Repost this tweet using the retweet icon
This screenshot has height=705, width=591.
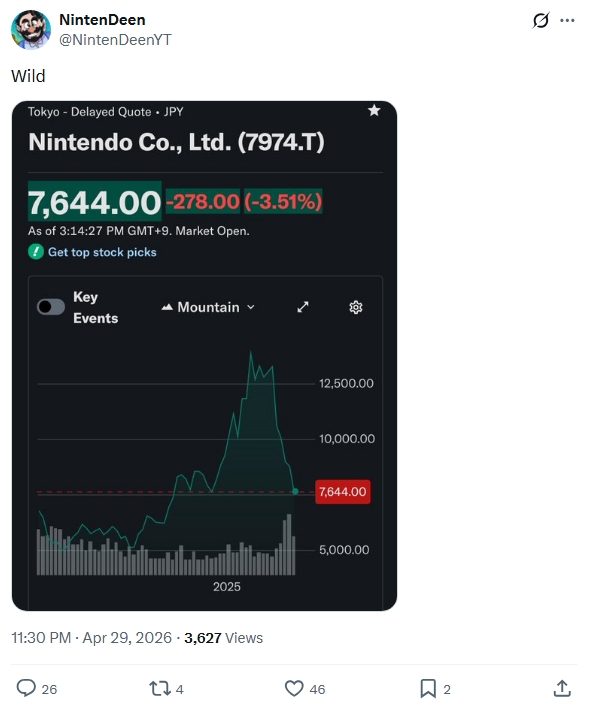pyautogui.click(x=160, y=688)
